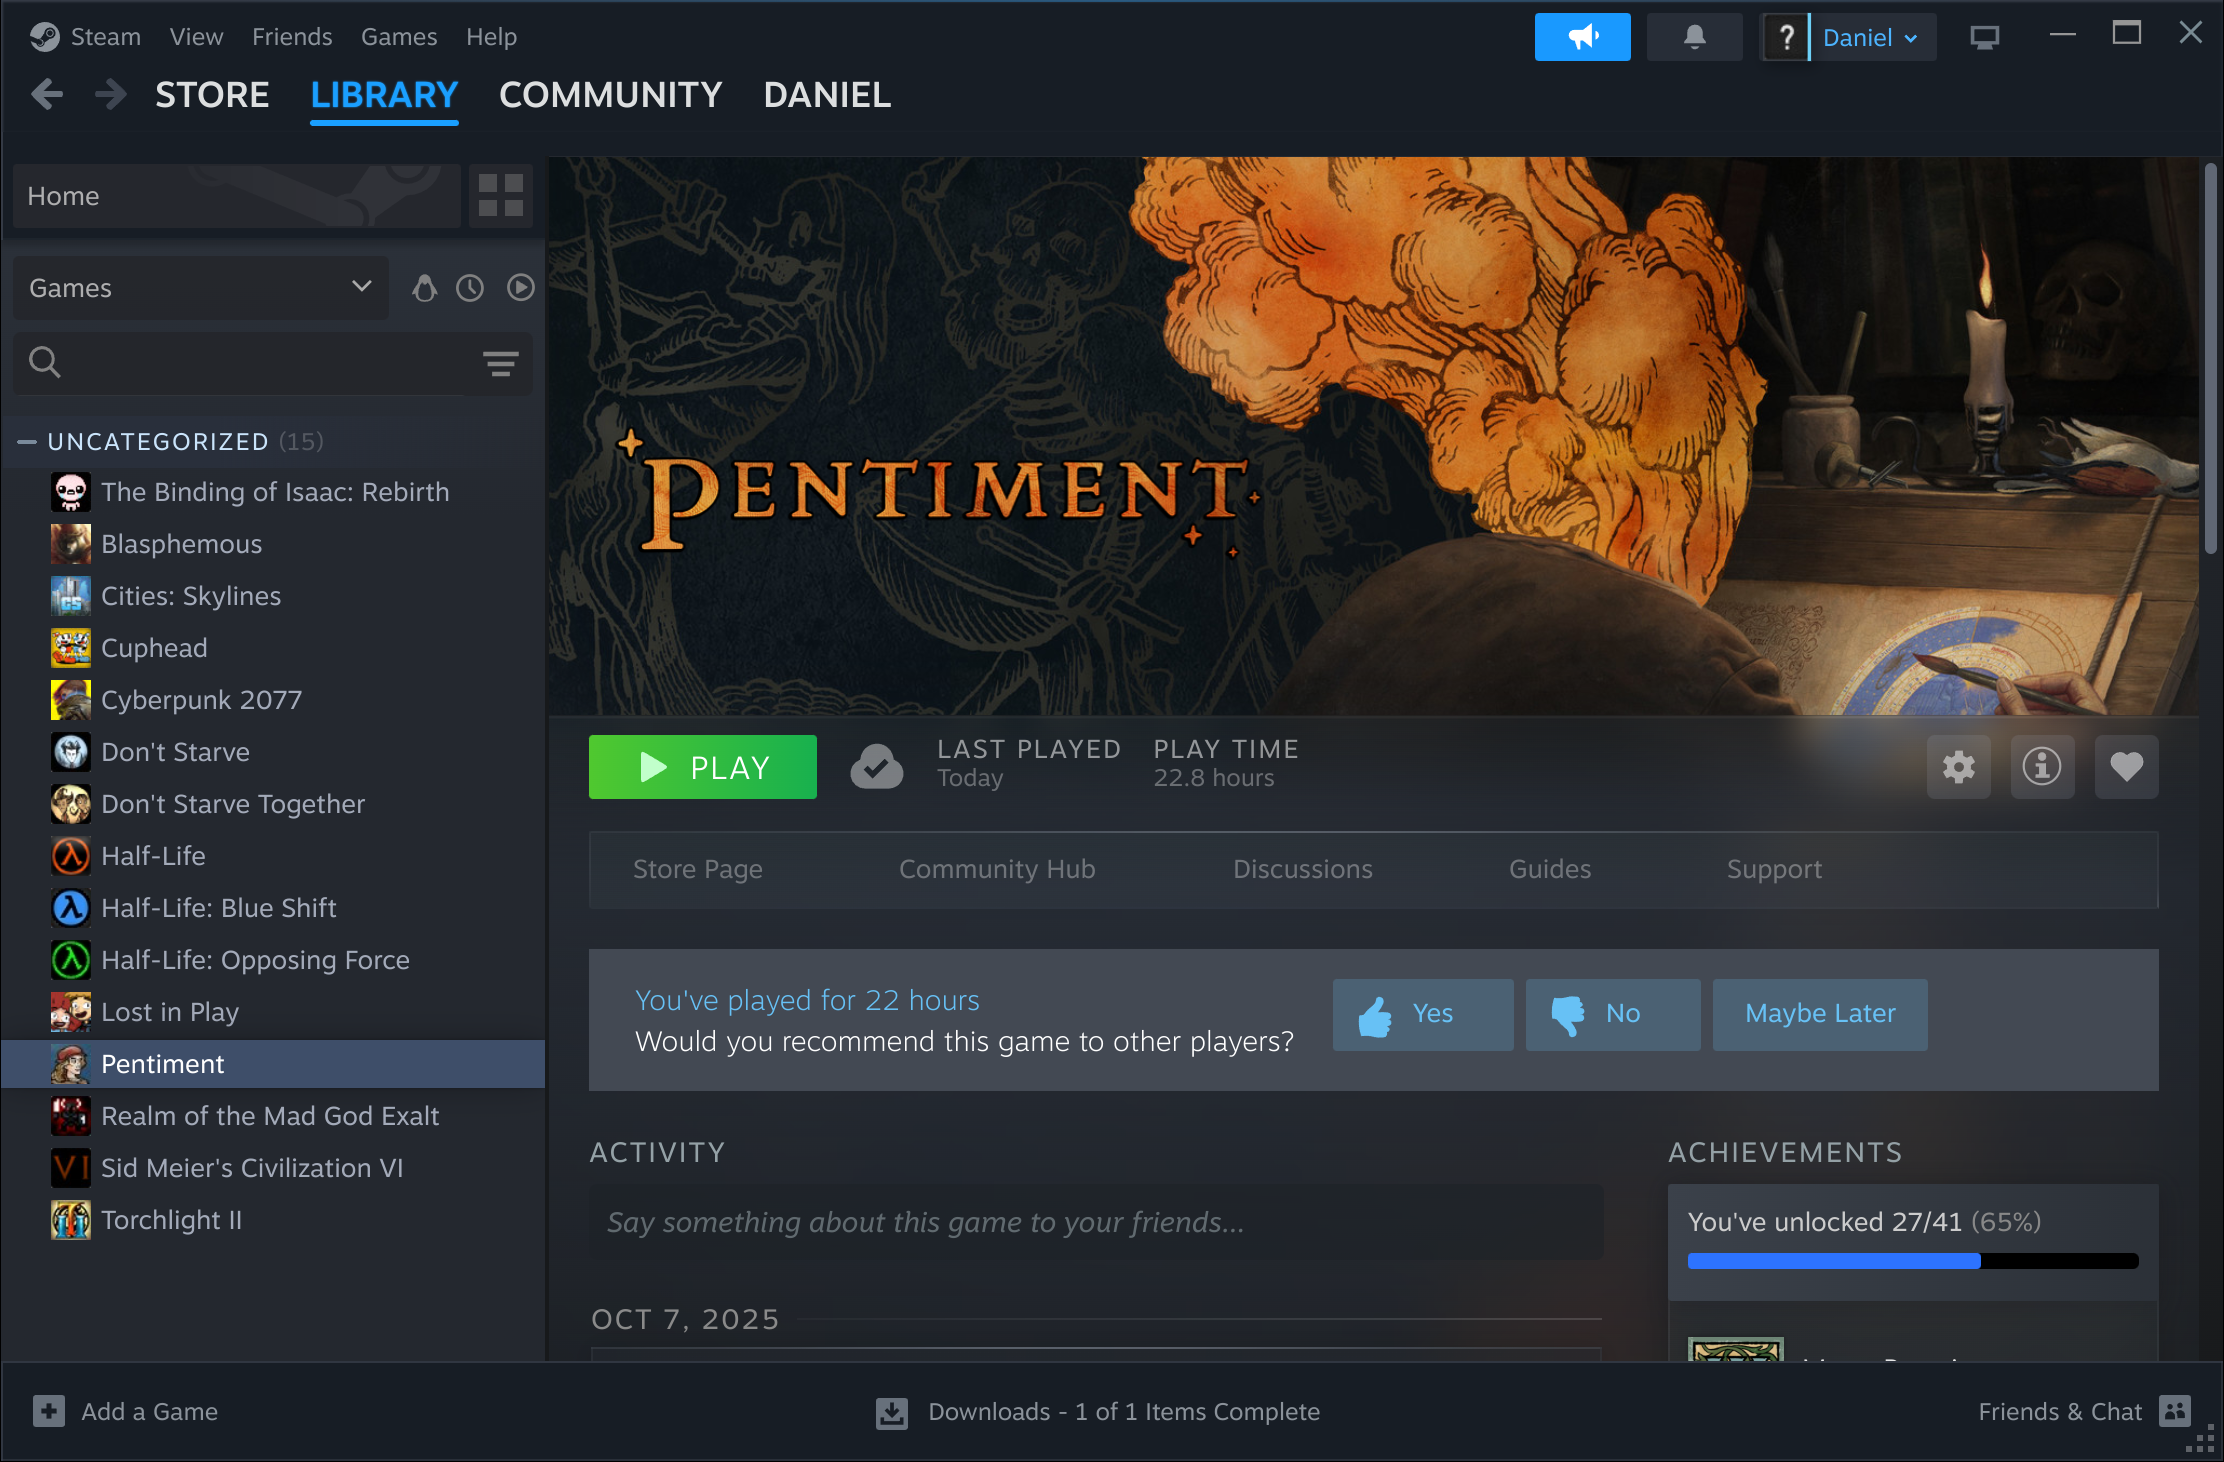The height and width of the screenshot is (1462, 2224).
Task: Open Pentiment manage gear settings
Action: [1958, 767]
